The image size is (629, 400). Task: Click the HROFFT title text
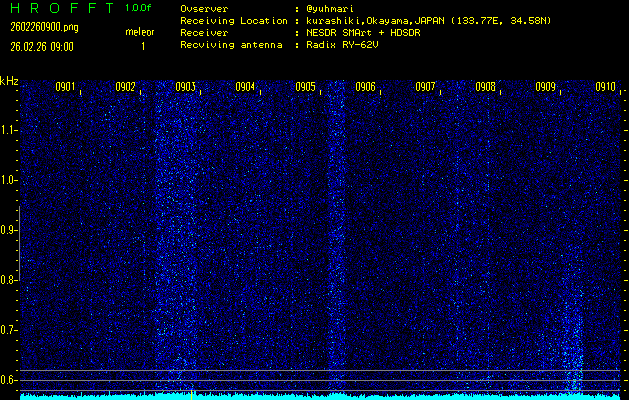click(x=63, y=8)
